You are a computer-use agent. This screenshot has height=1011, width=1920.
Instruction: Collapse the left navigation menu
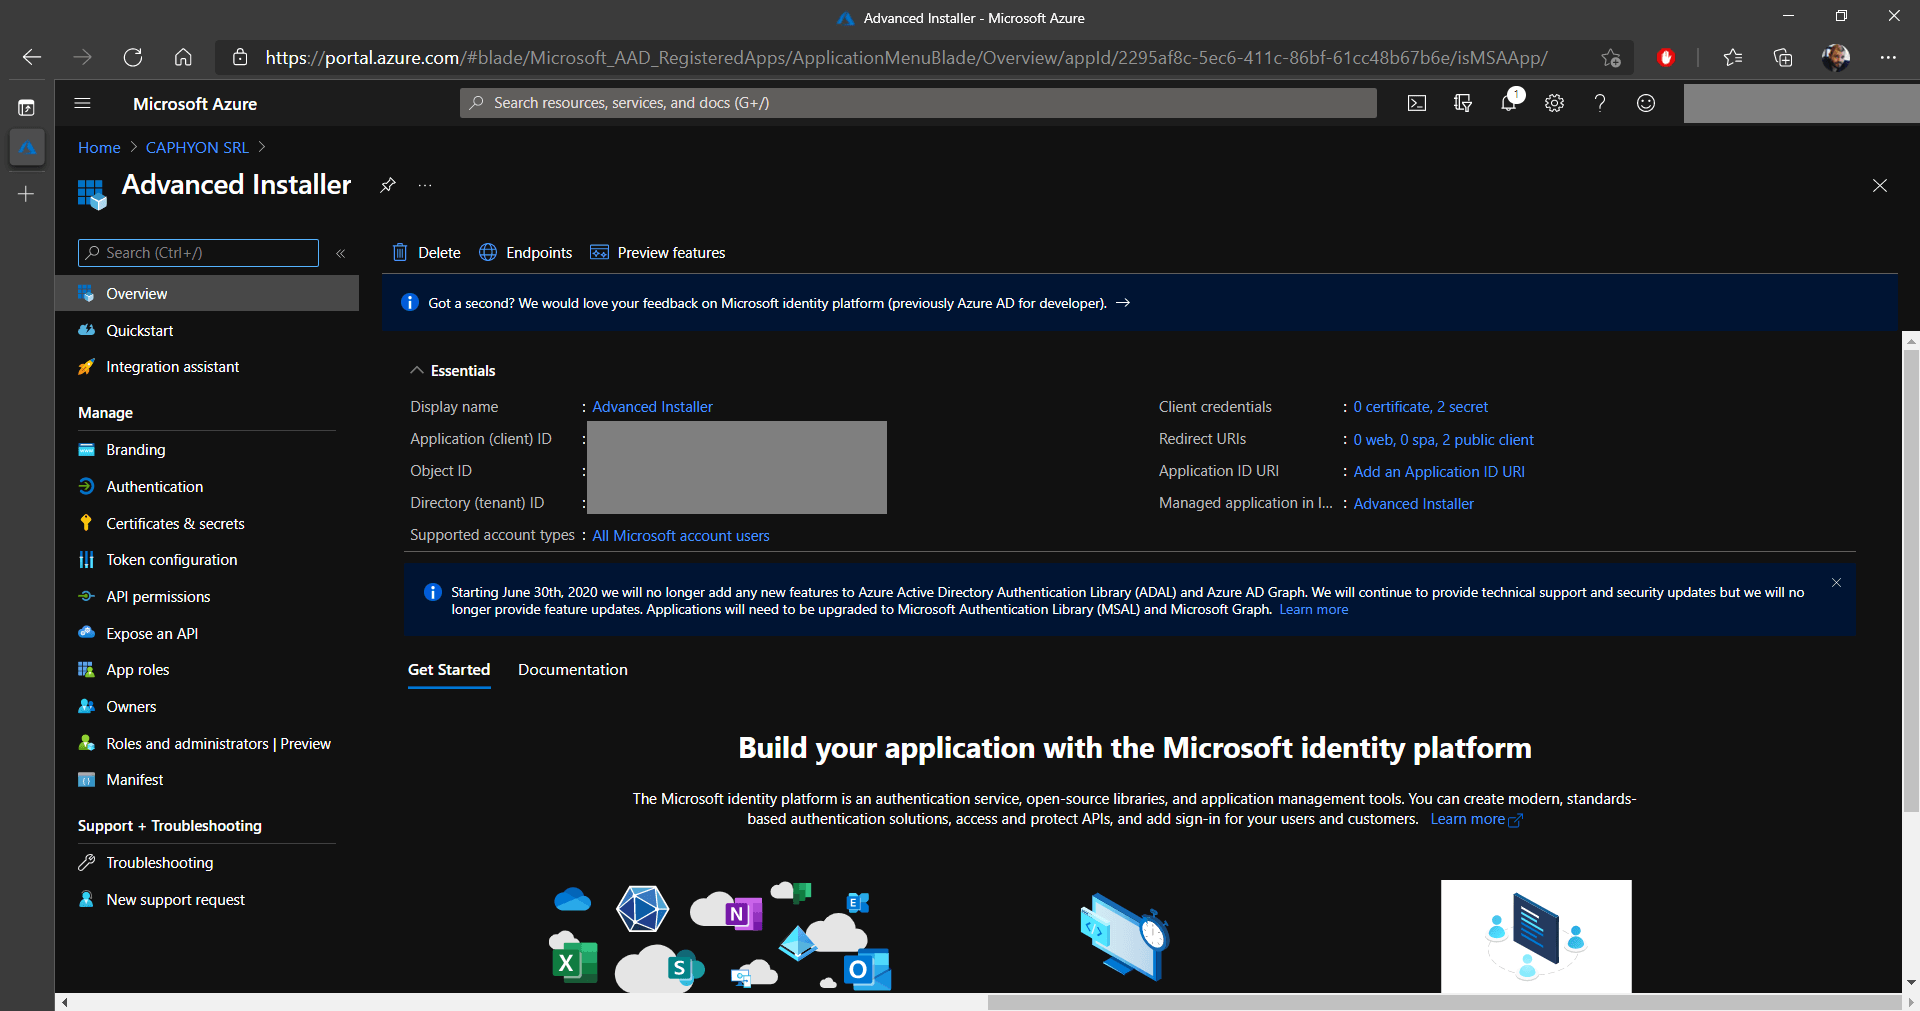341,253
